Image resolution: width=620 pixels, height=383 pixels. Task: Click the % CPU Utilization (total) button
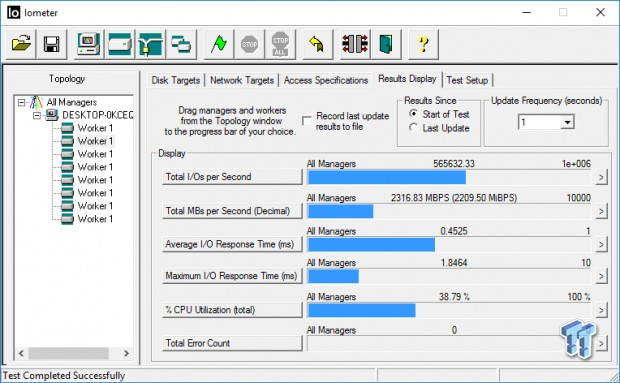(232, 310)
